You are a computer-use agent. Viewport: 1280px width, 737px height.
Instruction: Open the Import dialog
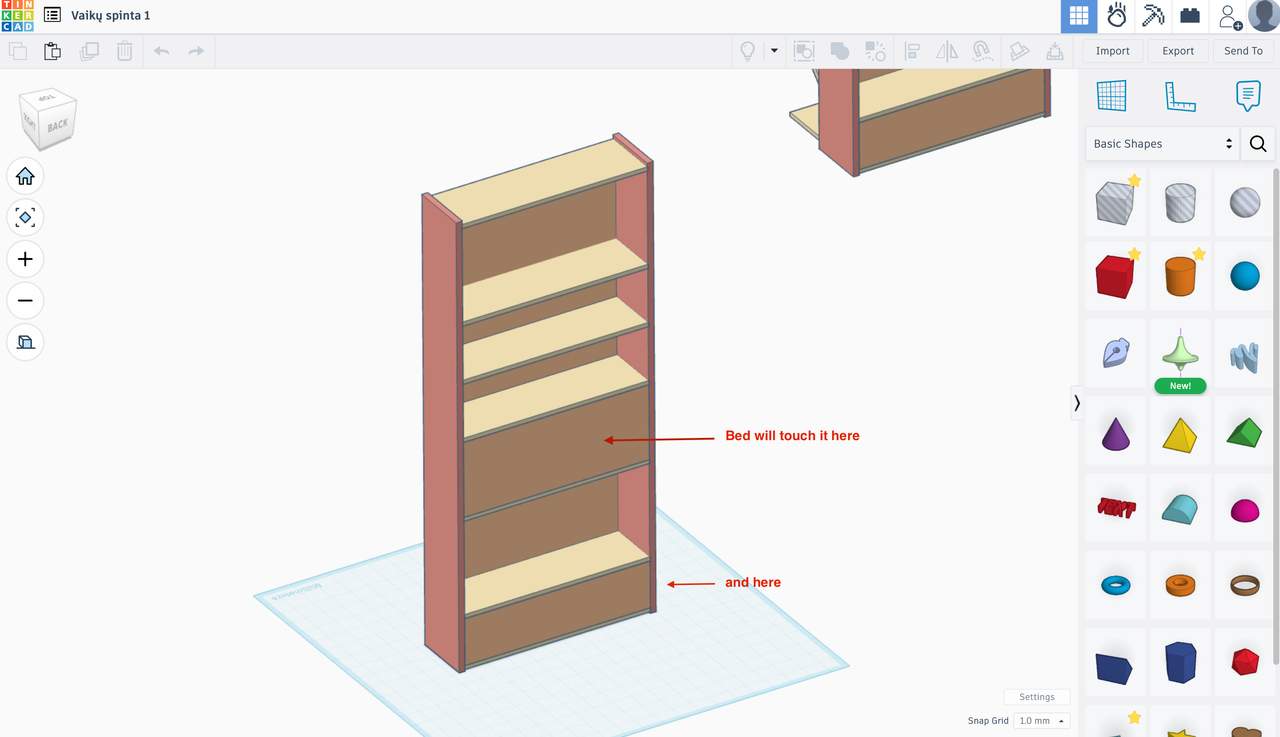(1112, 51)
